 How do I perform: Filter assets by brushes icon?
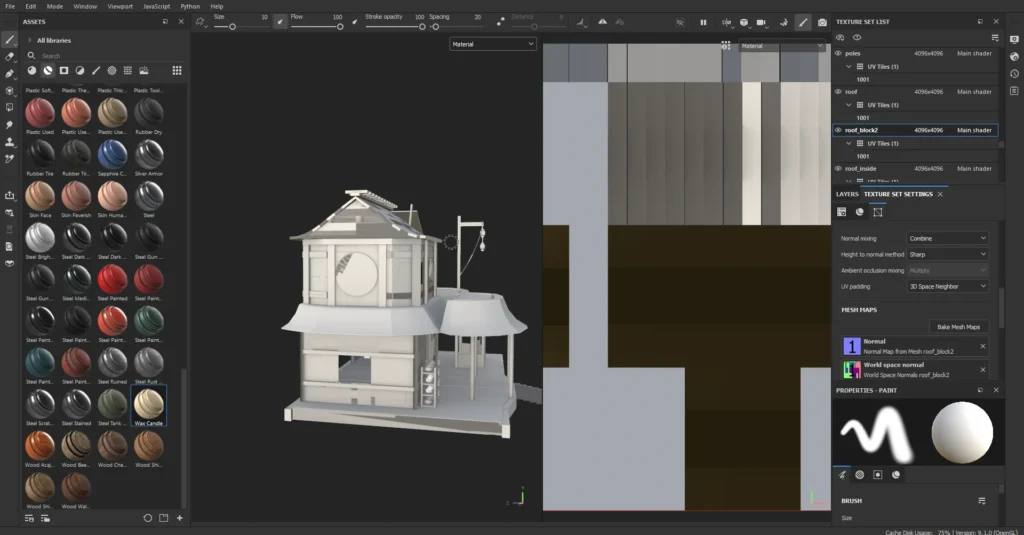[96, 71]
